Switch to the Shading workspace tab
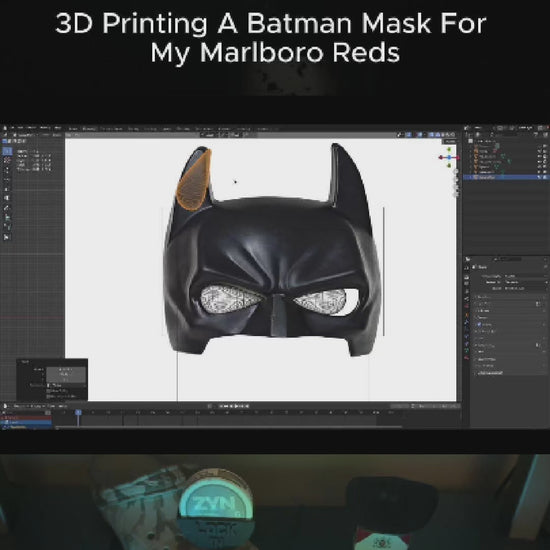 pos(166,129)
